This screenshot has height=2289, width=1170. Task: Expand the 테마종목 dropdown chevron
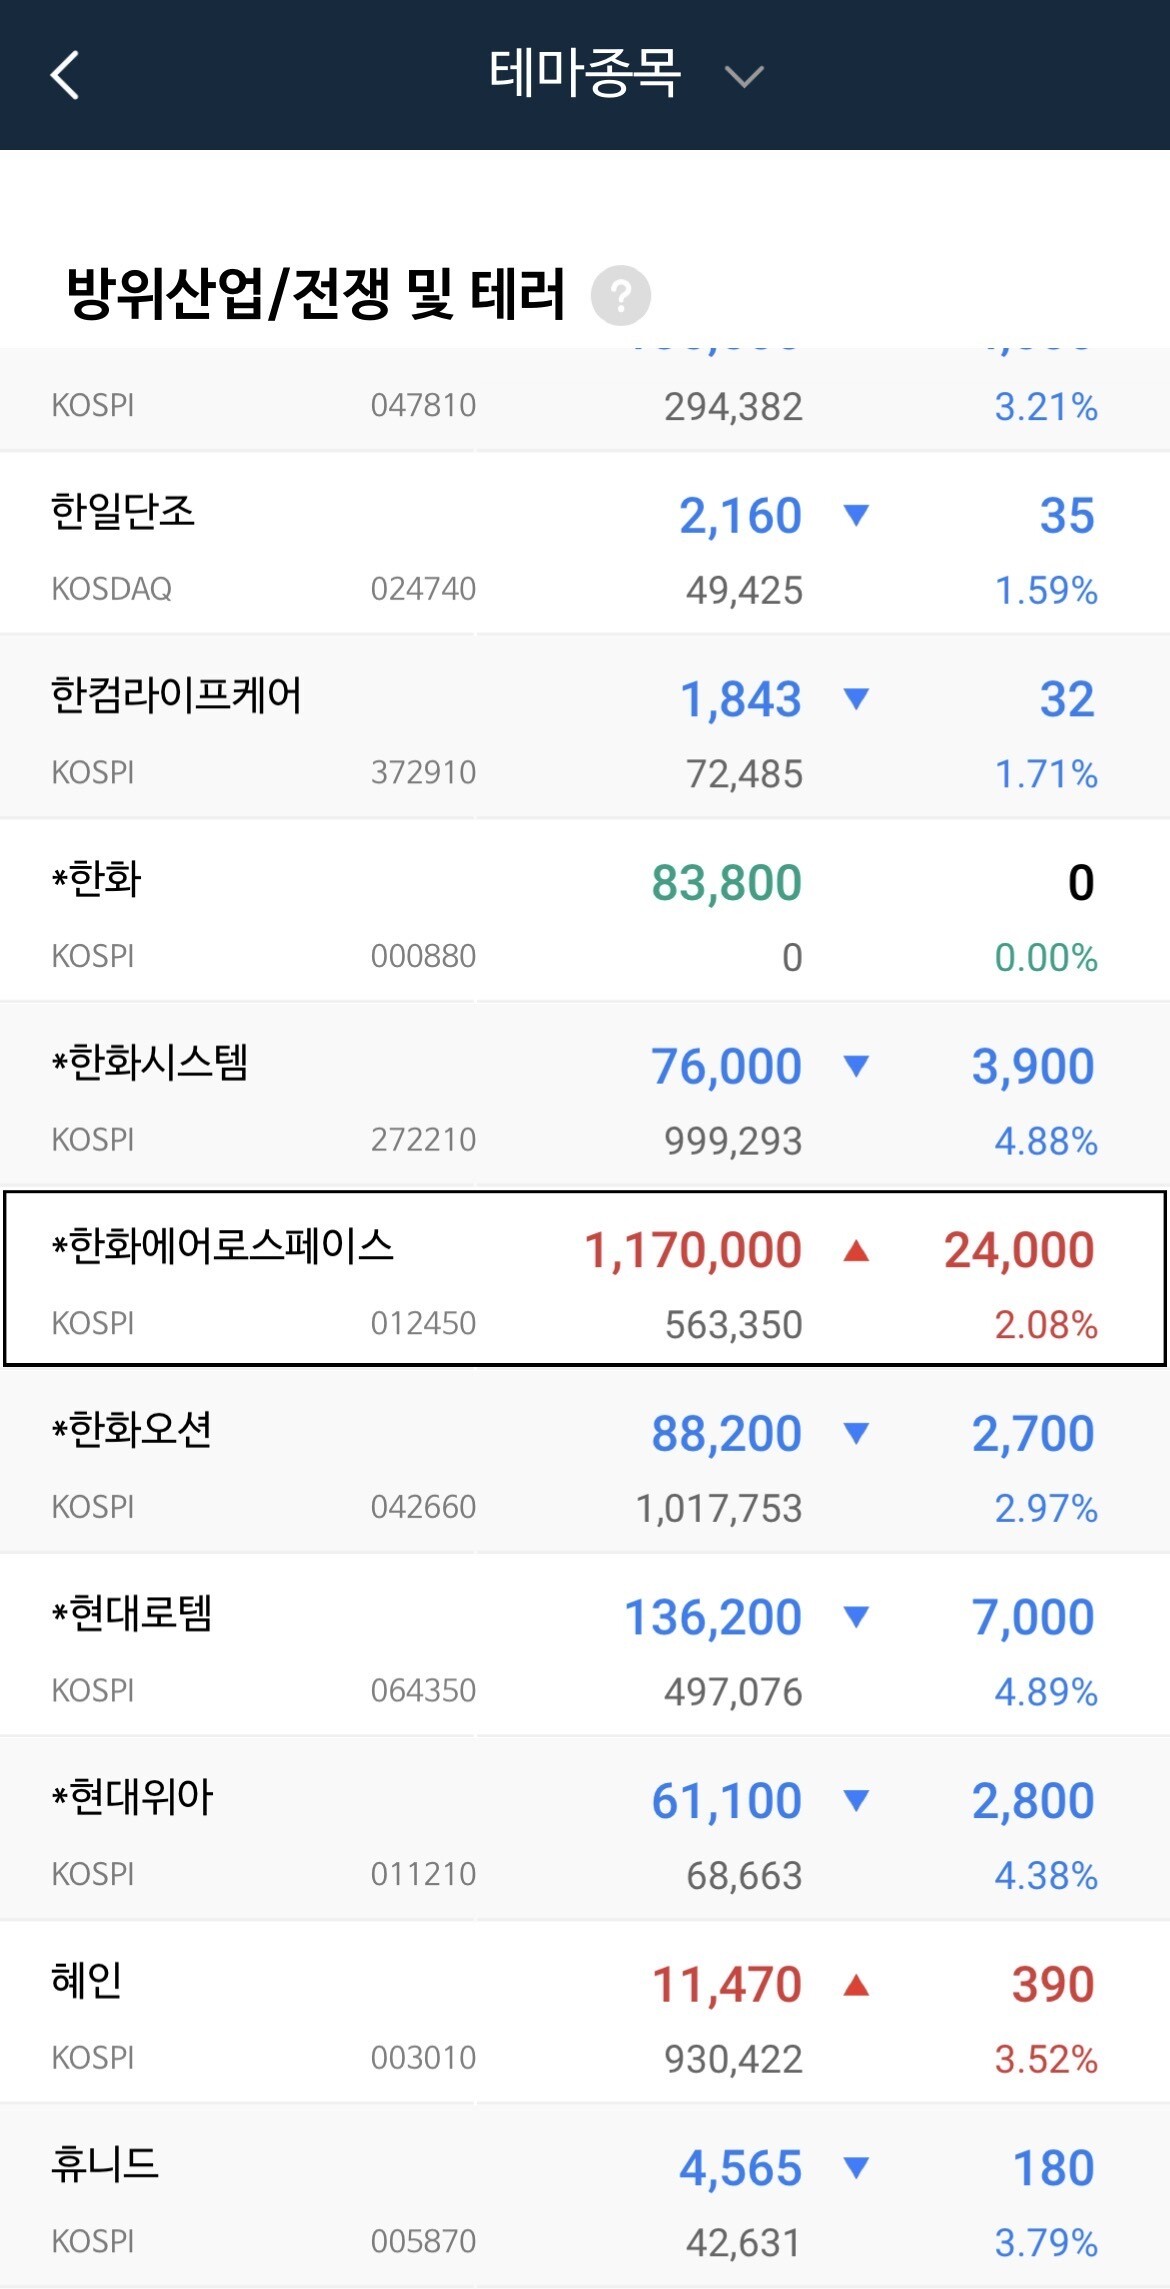[x=744, y=76]
